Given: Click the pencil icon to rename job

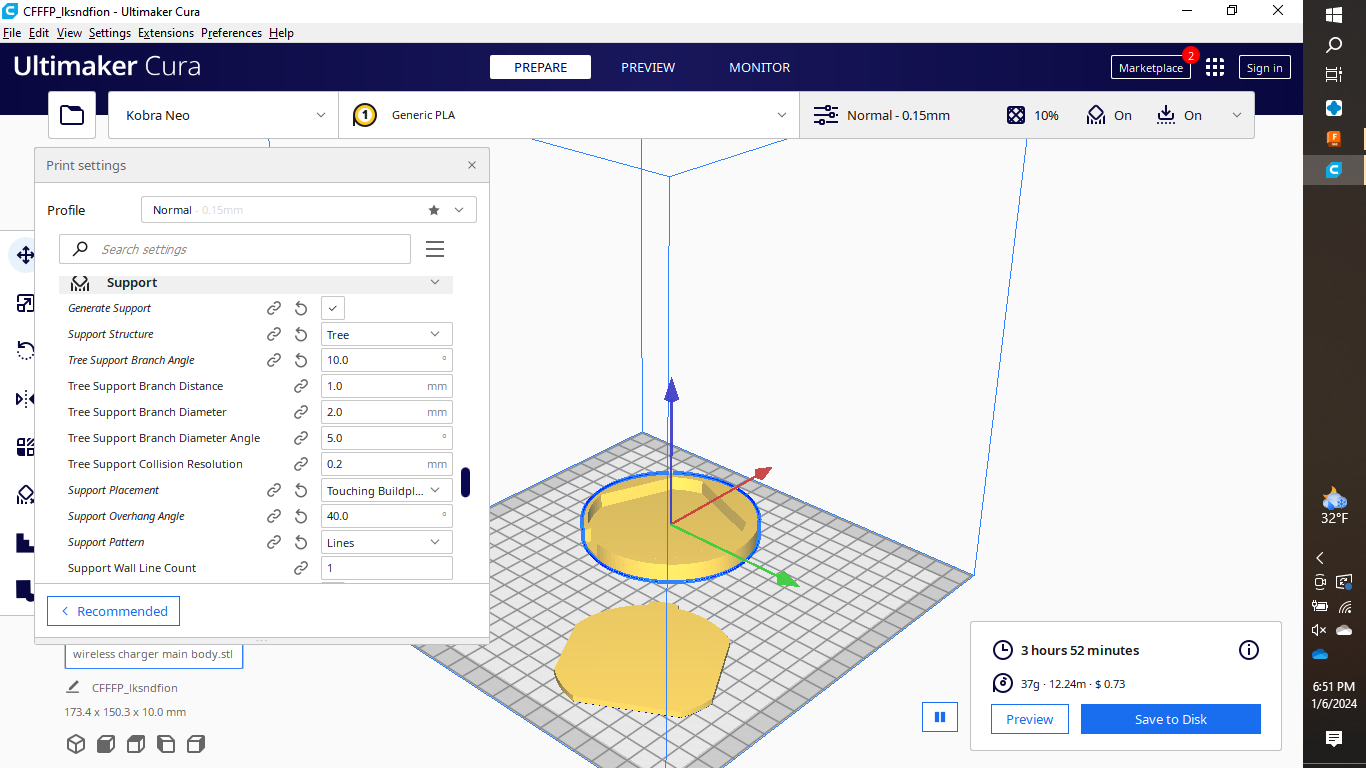Looking at the screenshot, I should coord(73,687).
